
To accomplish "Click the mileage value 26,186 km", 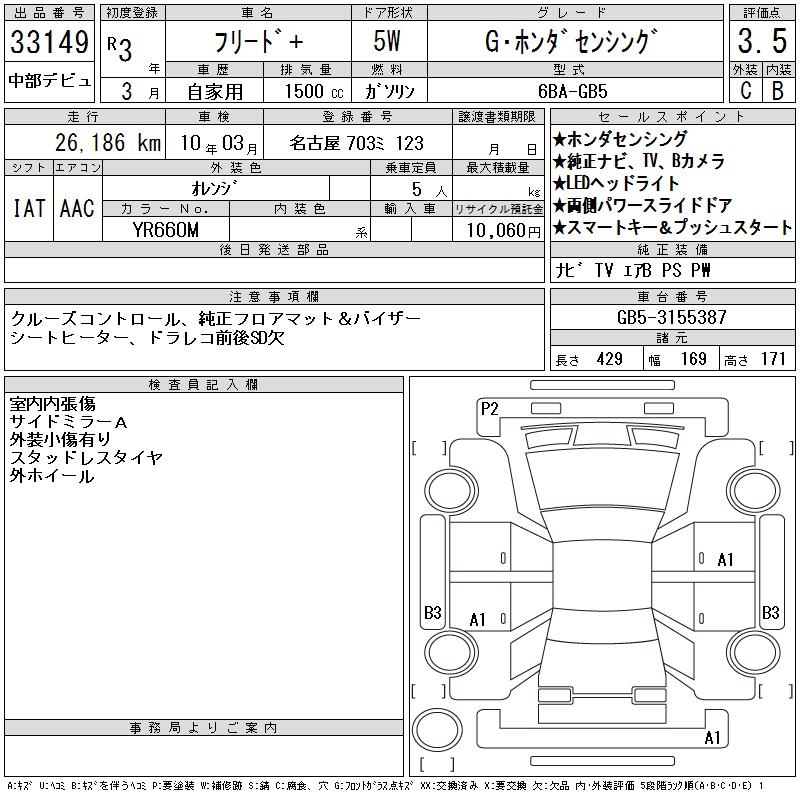I will coord(94,143).
